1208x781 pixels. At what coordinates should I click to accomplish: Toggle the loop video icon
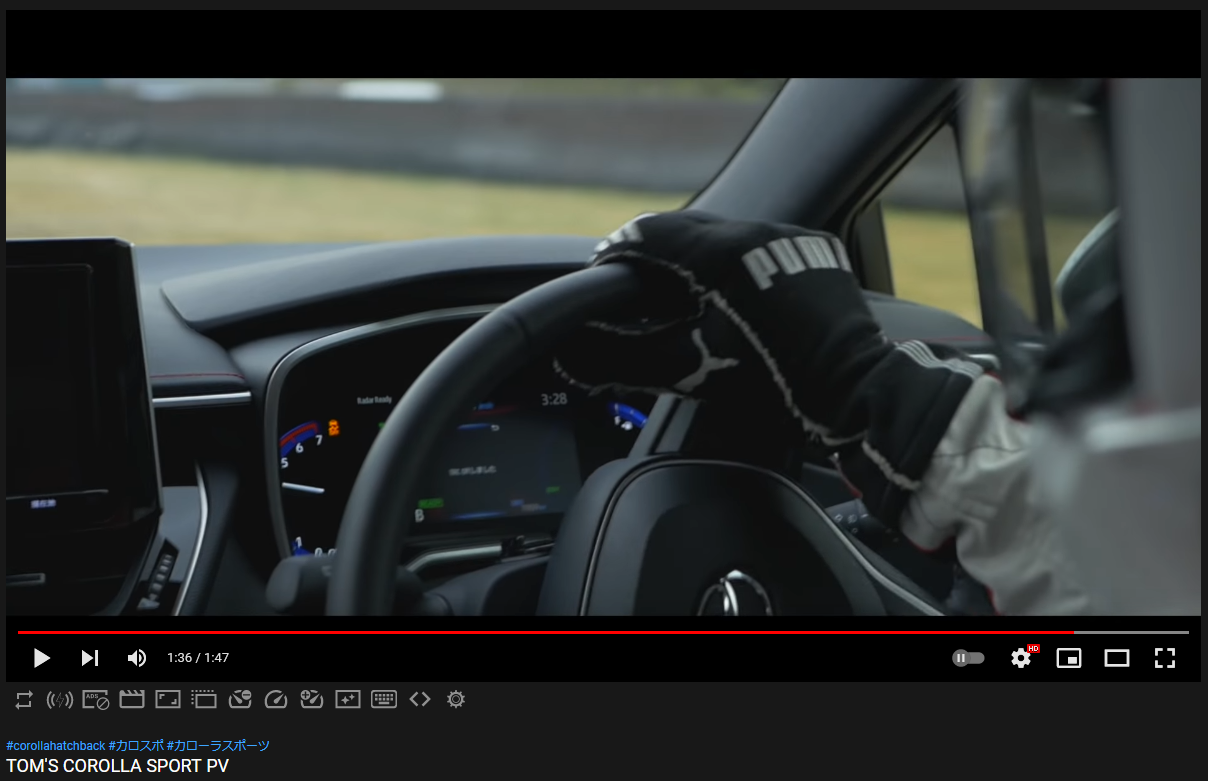tap(24, 700)
